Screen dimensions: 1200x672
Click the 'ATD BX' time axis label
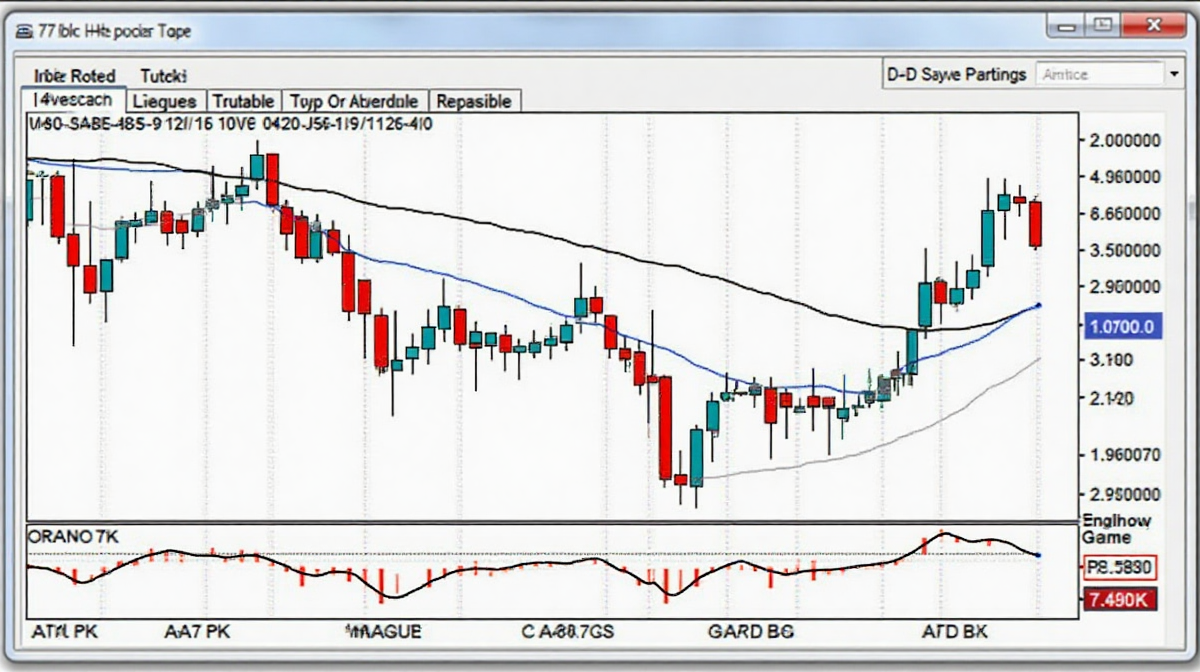[953, 632]
